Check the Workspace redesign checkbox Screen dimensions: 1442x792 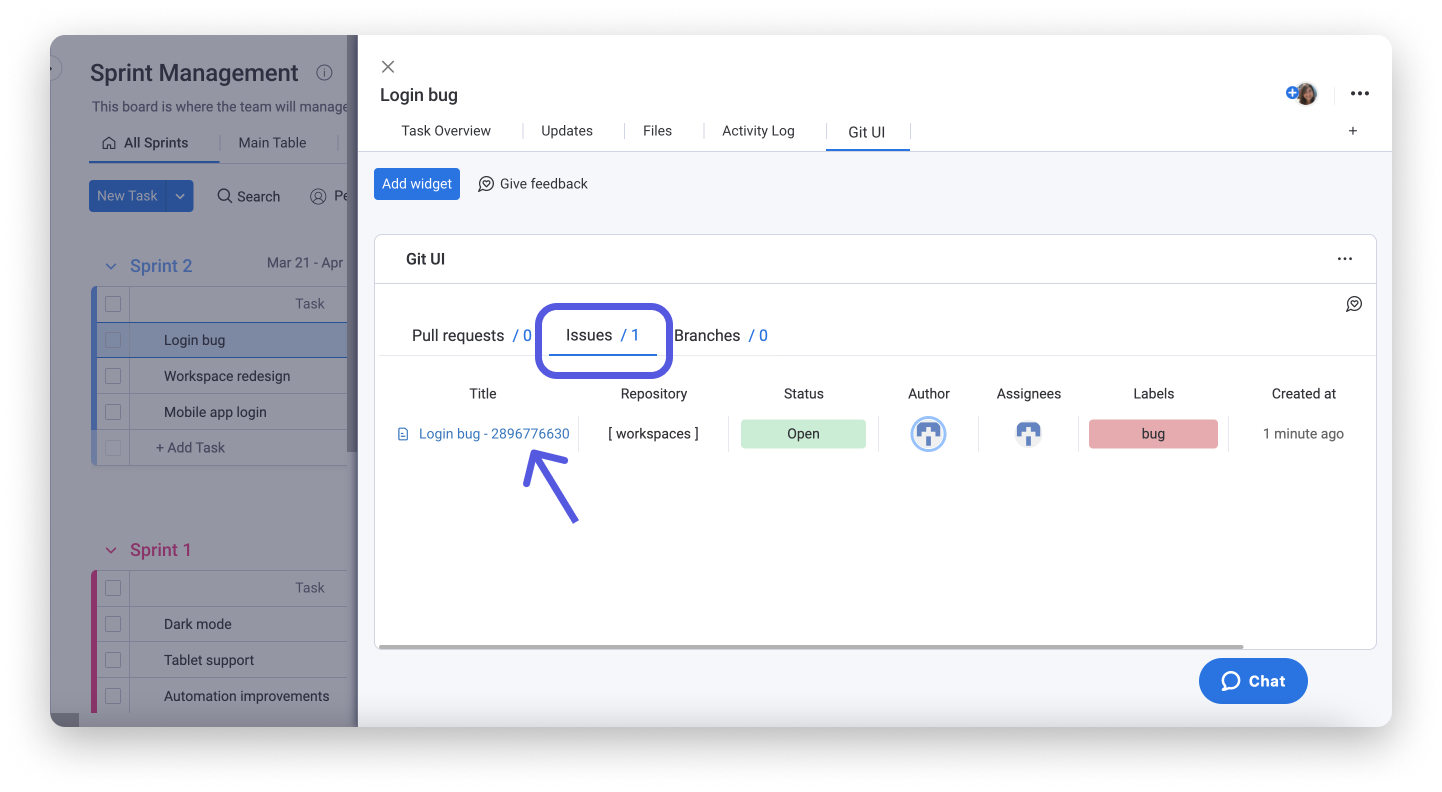click(113, 375)
